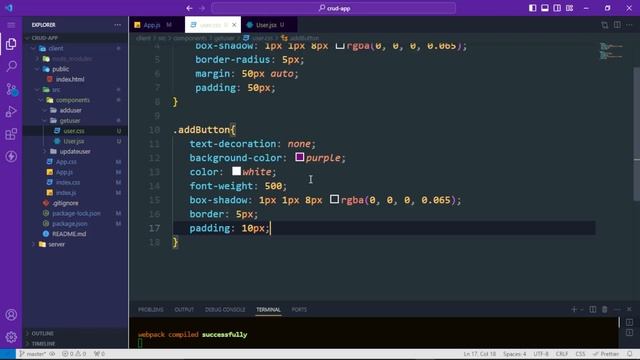Change the CSS language mode
The image size is (640, 360).
click(x=580, y=354)
